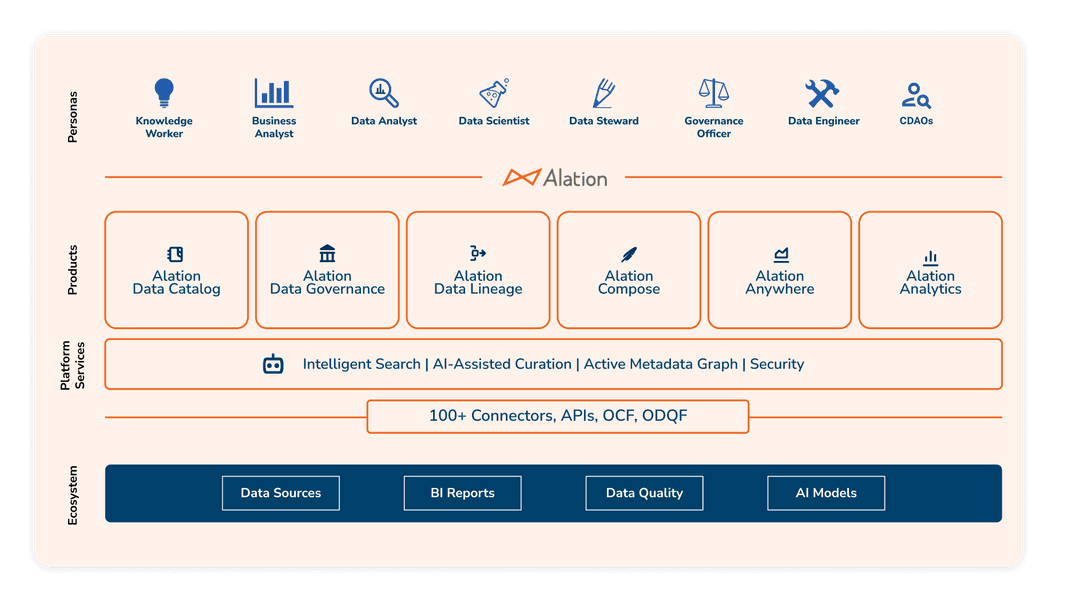Click the Alation logo in the center
The image size is (1080, 601).
coord(555,178)
